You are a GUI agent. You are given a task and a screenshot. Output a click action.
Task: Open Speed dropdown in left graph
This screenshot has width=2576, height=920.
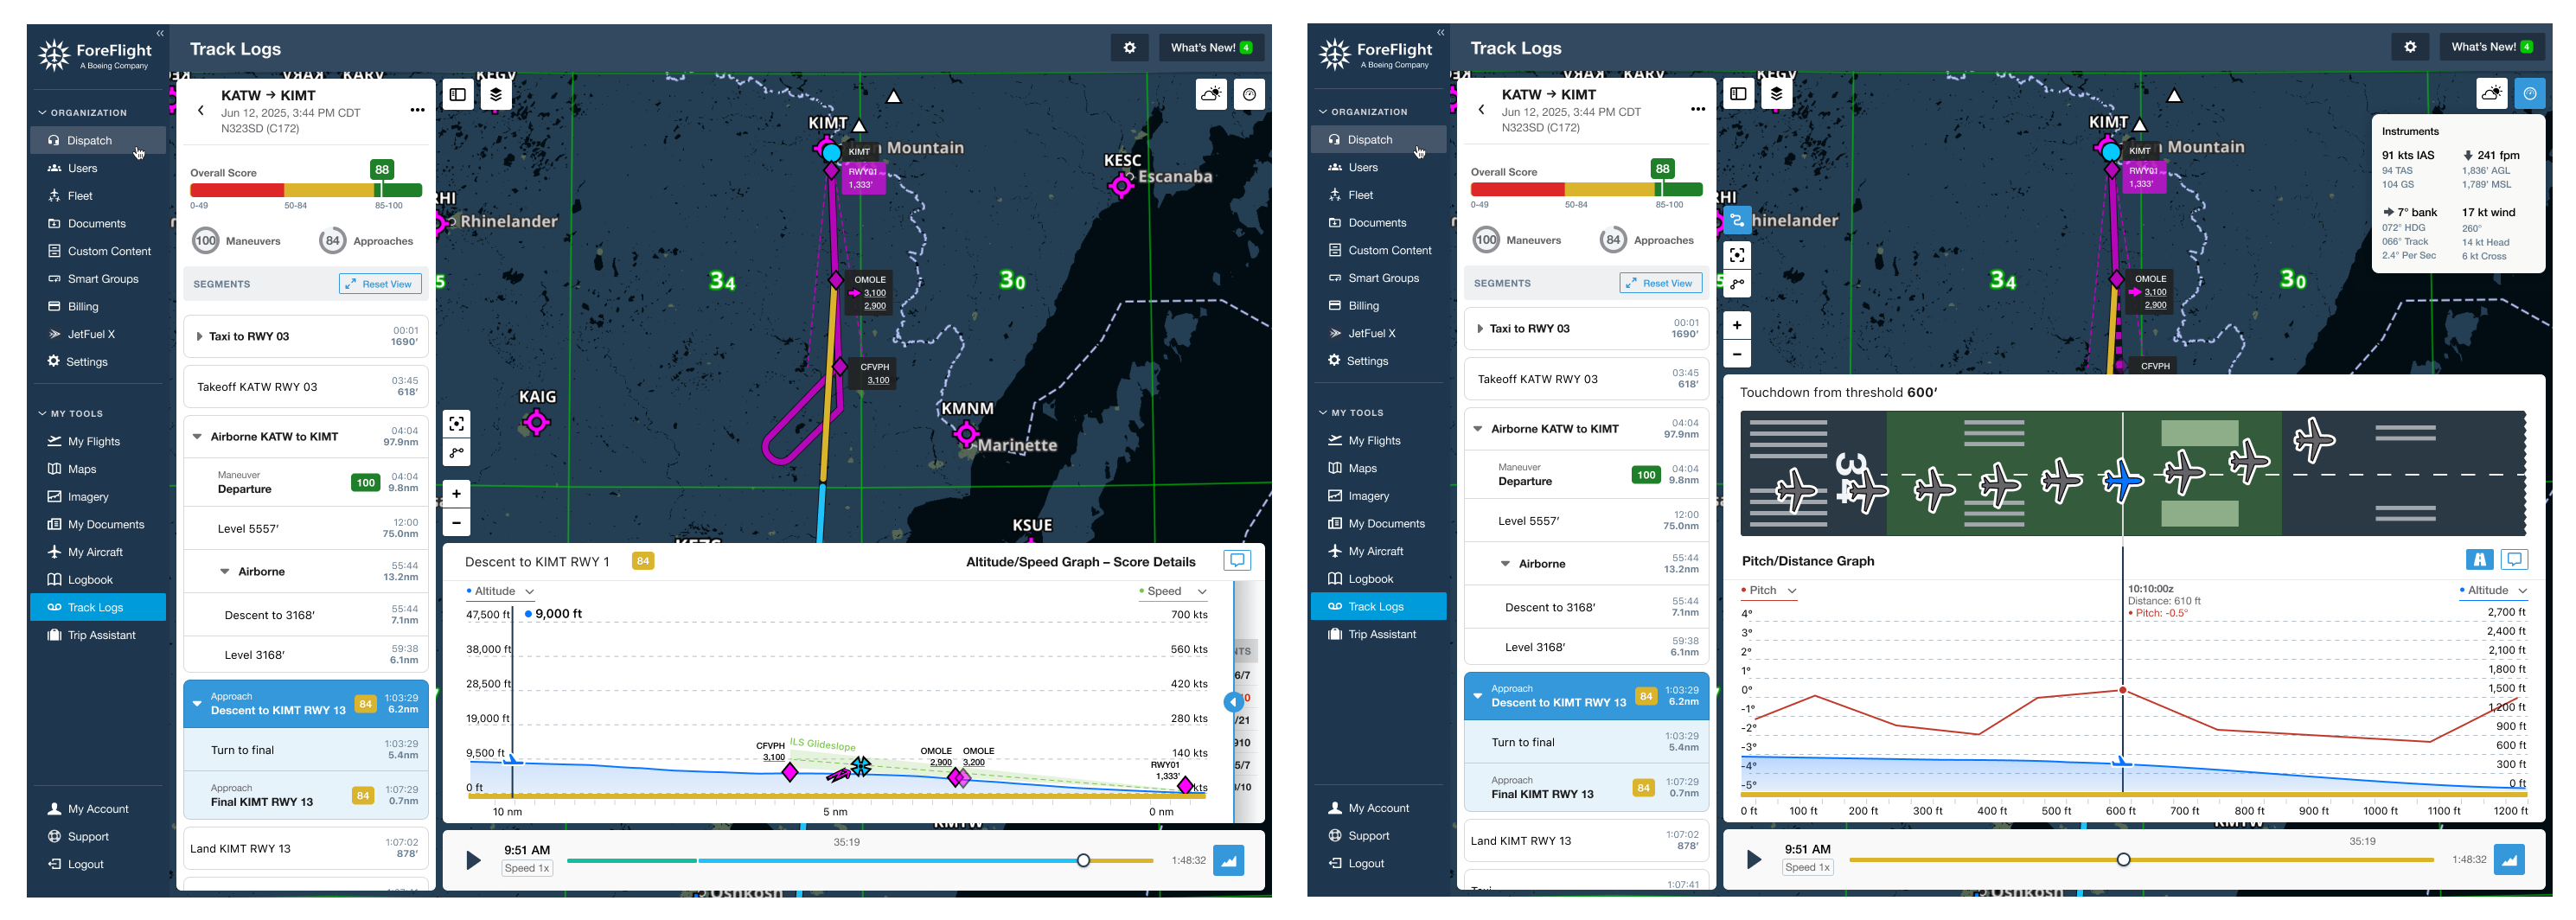(1172, 592)
